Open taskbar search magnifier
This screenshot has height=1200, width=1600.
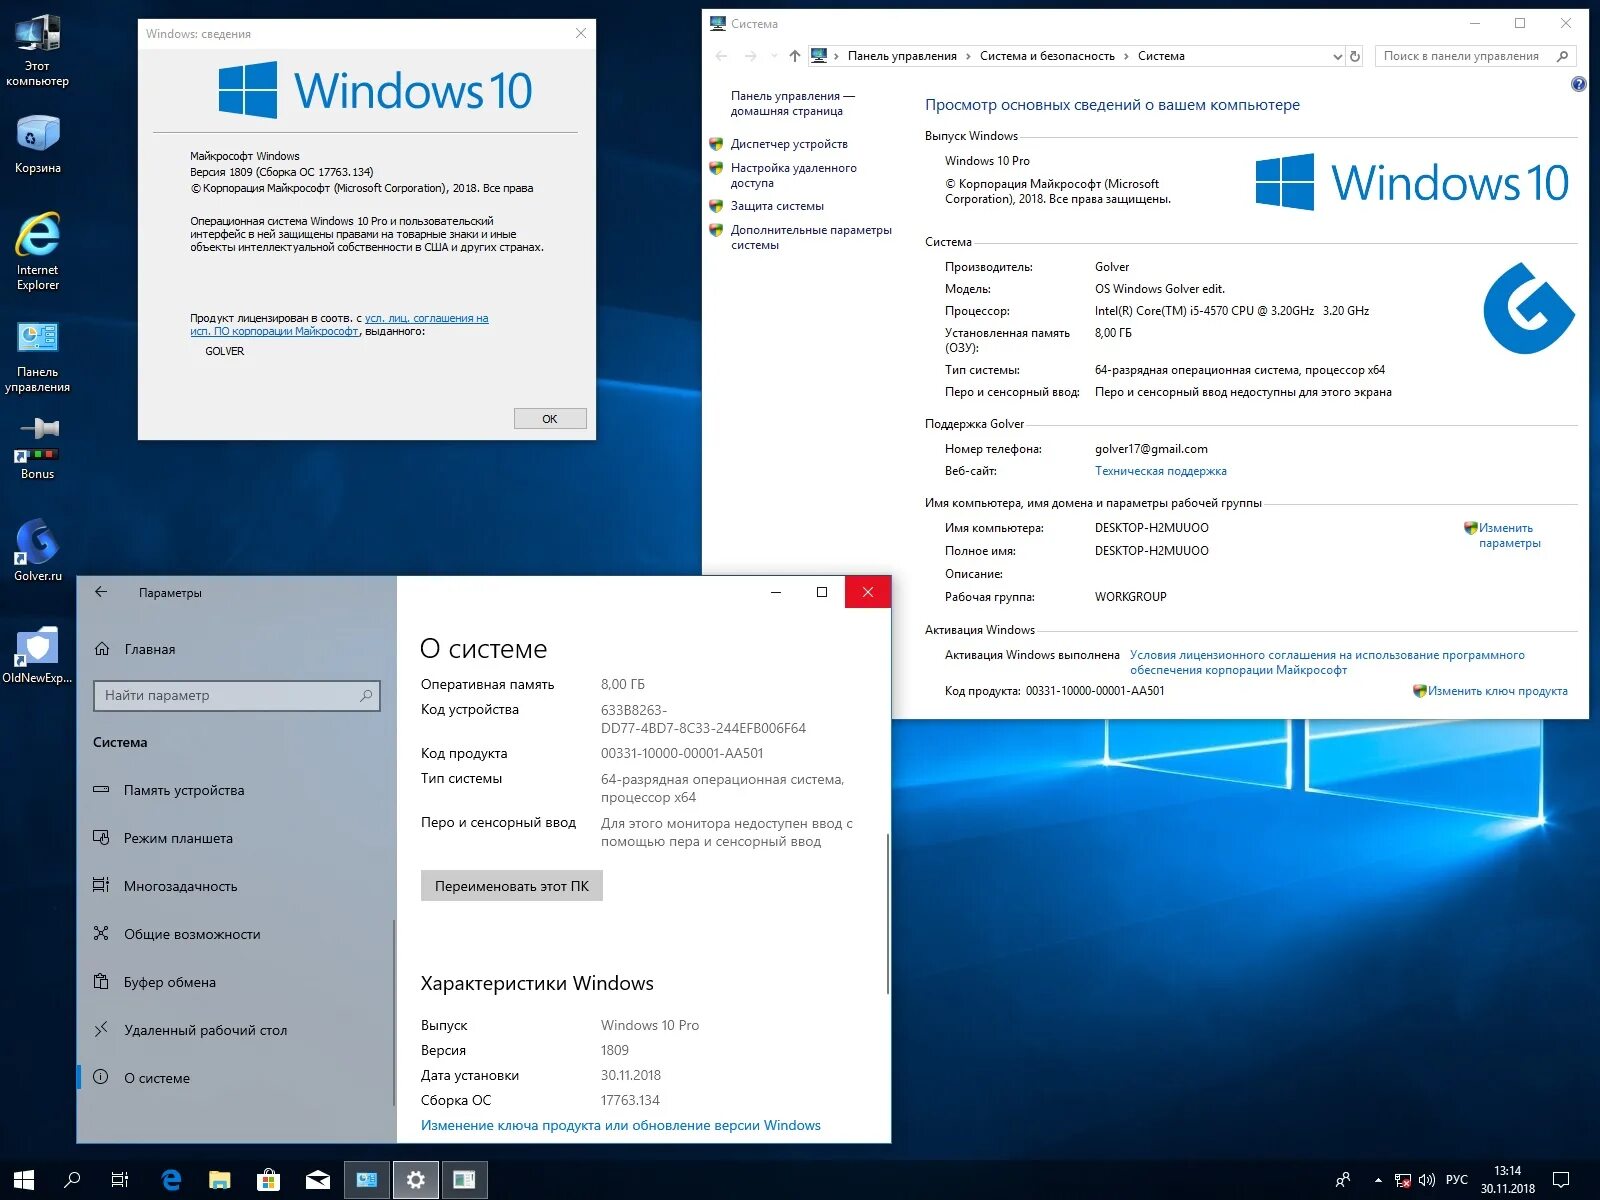click(x=72, y=1180)
